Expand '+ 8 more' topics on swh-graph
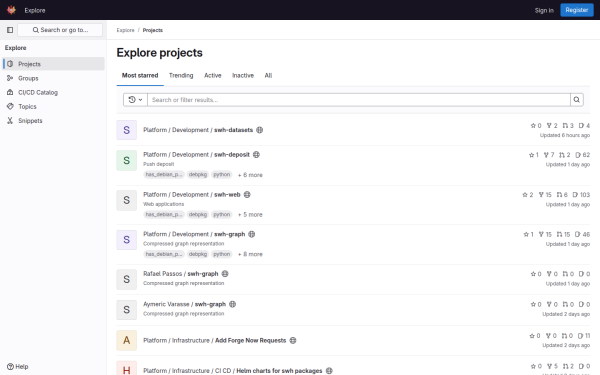This screenshot has height=375, width=600. (250, 254)
